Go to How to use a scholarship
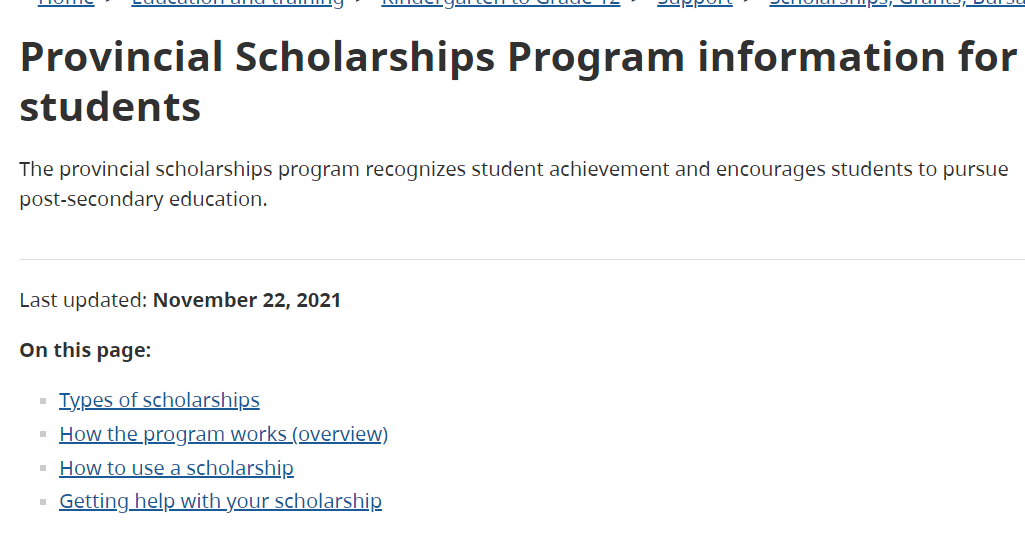The height and width of the screenshot is (536, 1025). 176,468
